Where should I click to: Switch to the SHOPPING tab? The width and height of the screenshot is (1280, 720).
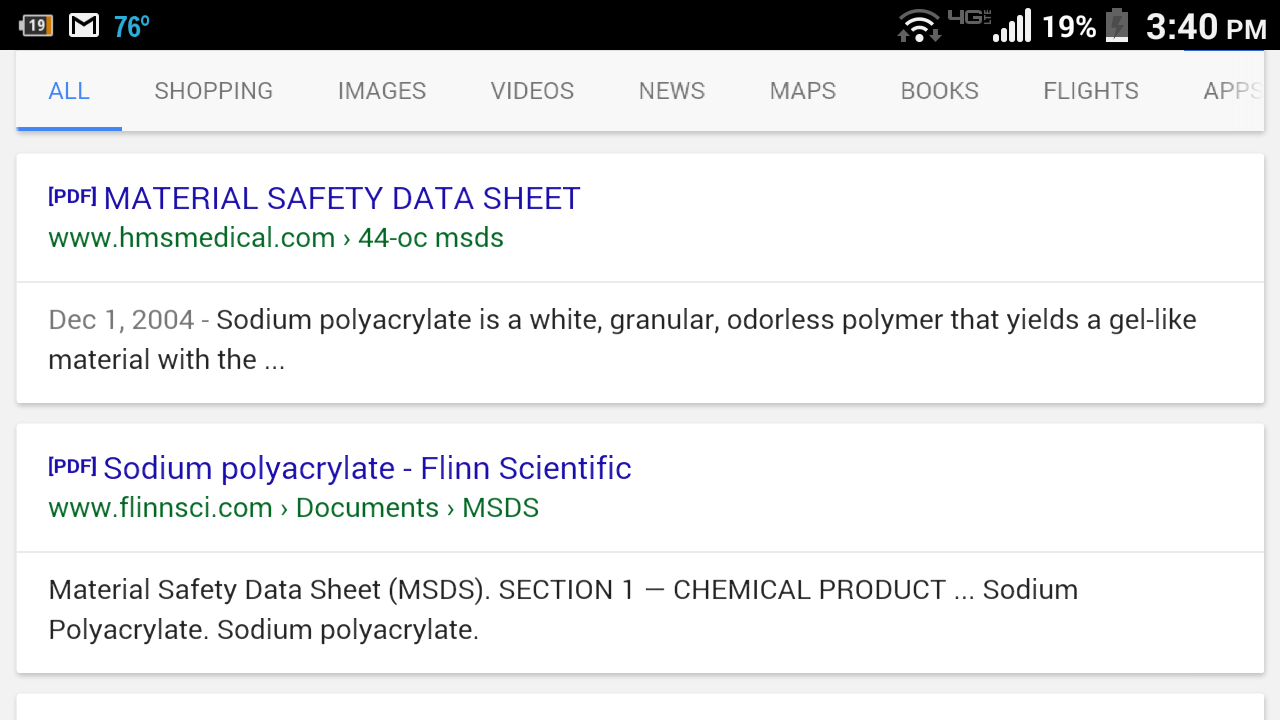pyautogui.click(x=213, y=90)
